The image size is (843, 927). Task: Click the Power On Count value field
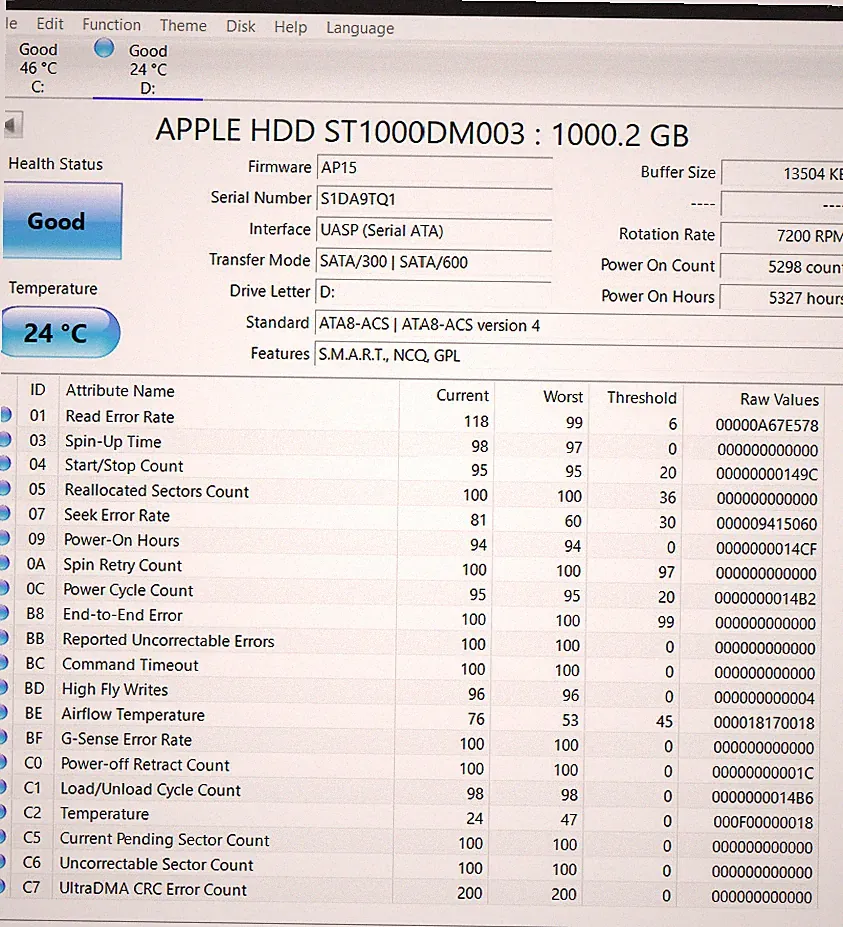pos(782,267)
